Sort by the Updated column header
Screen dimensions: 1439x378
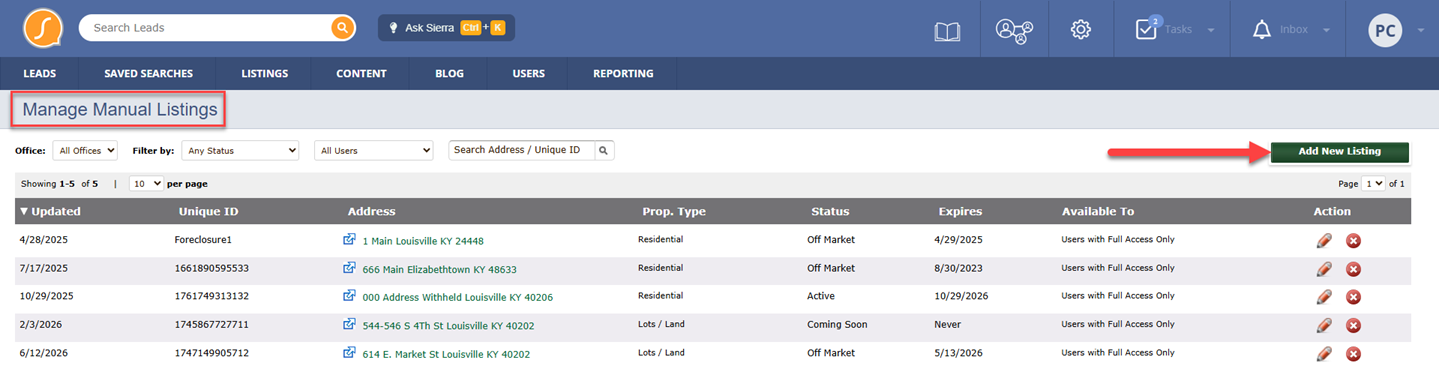tap(50, 211)
